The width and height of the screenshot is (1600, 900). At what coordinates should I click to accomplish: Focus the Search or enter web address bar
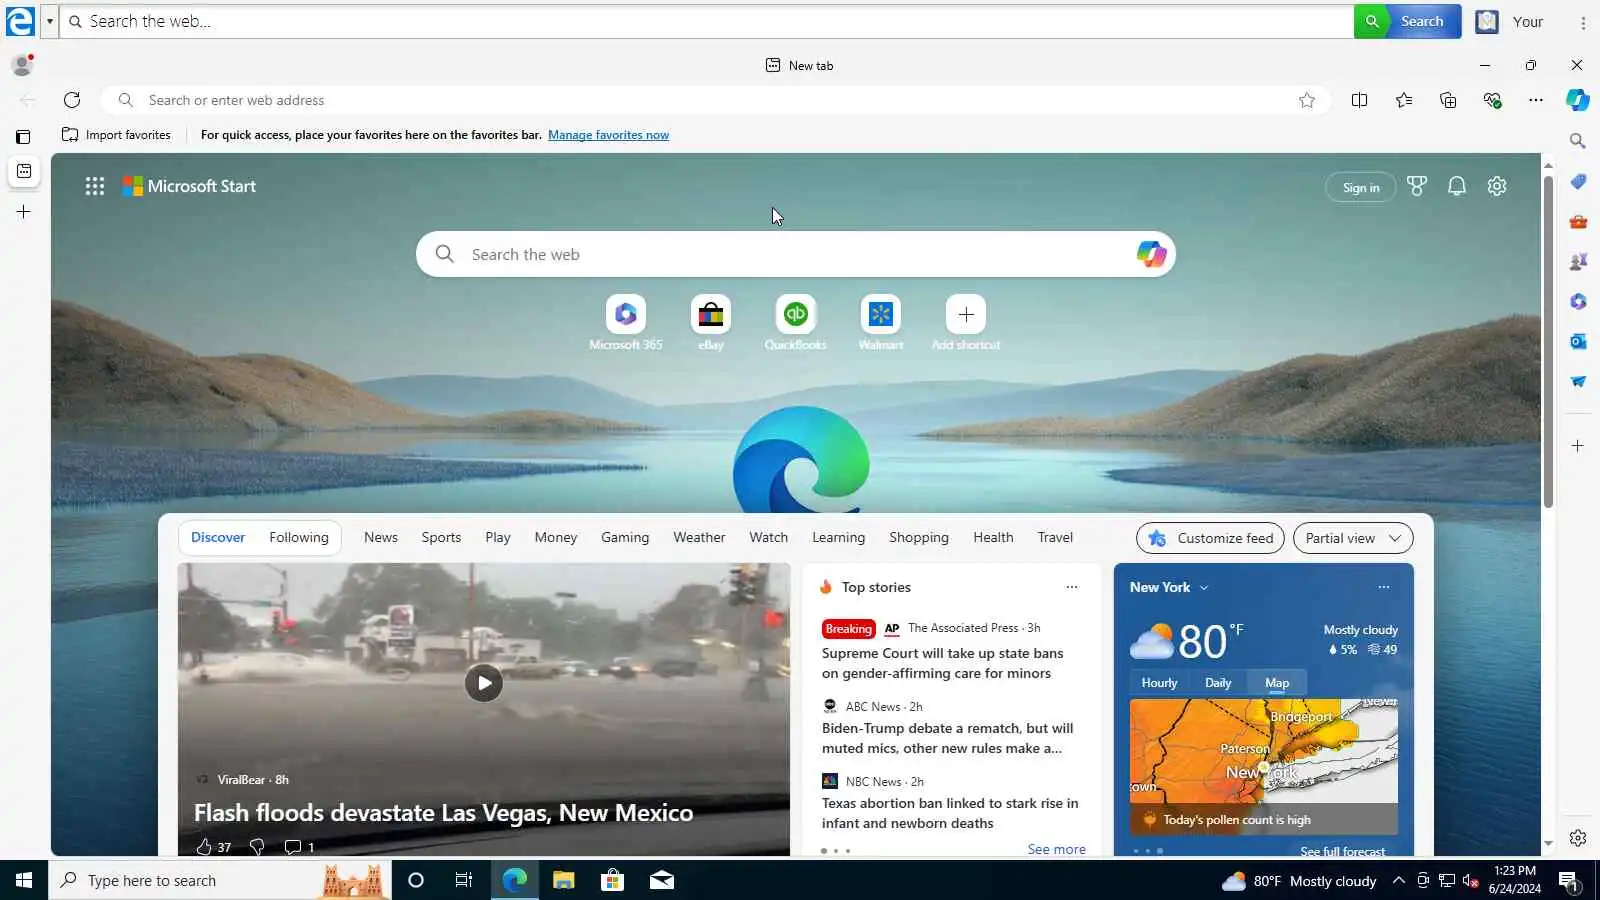(x=715, y=100)
